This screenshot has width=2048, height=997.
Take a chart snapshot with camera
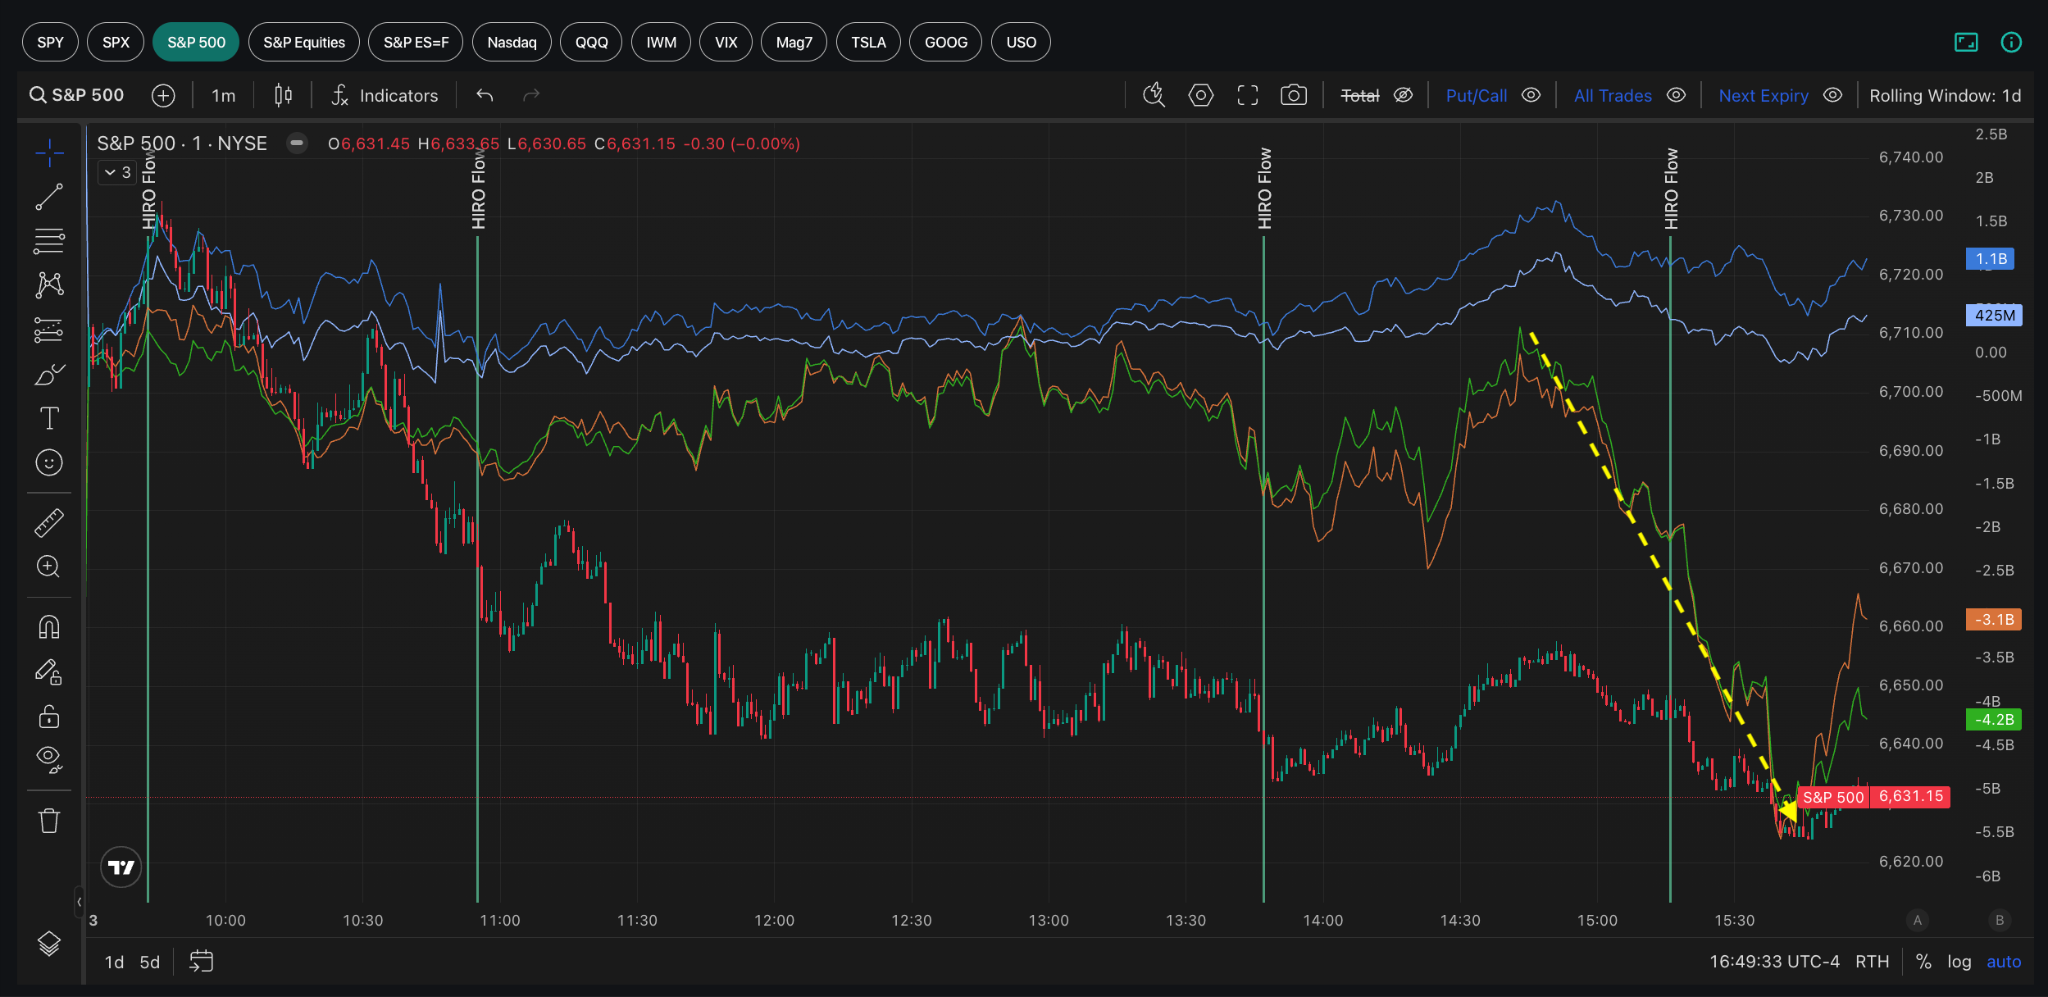(x=1294, y=95)
